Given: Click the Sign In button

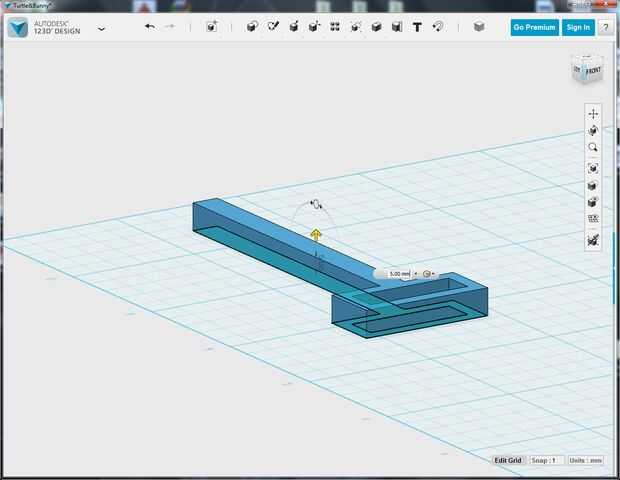Looking at the screenshot, I should (578, 27).
